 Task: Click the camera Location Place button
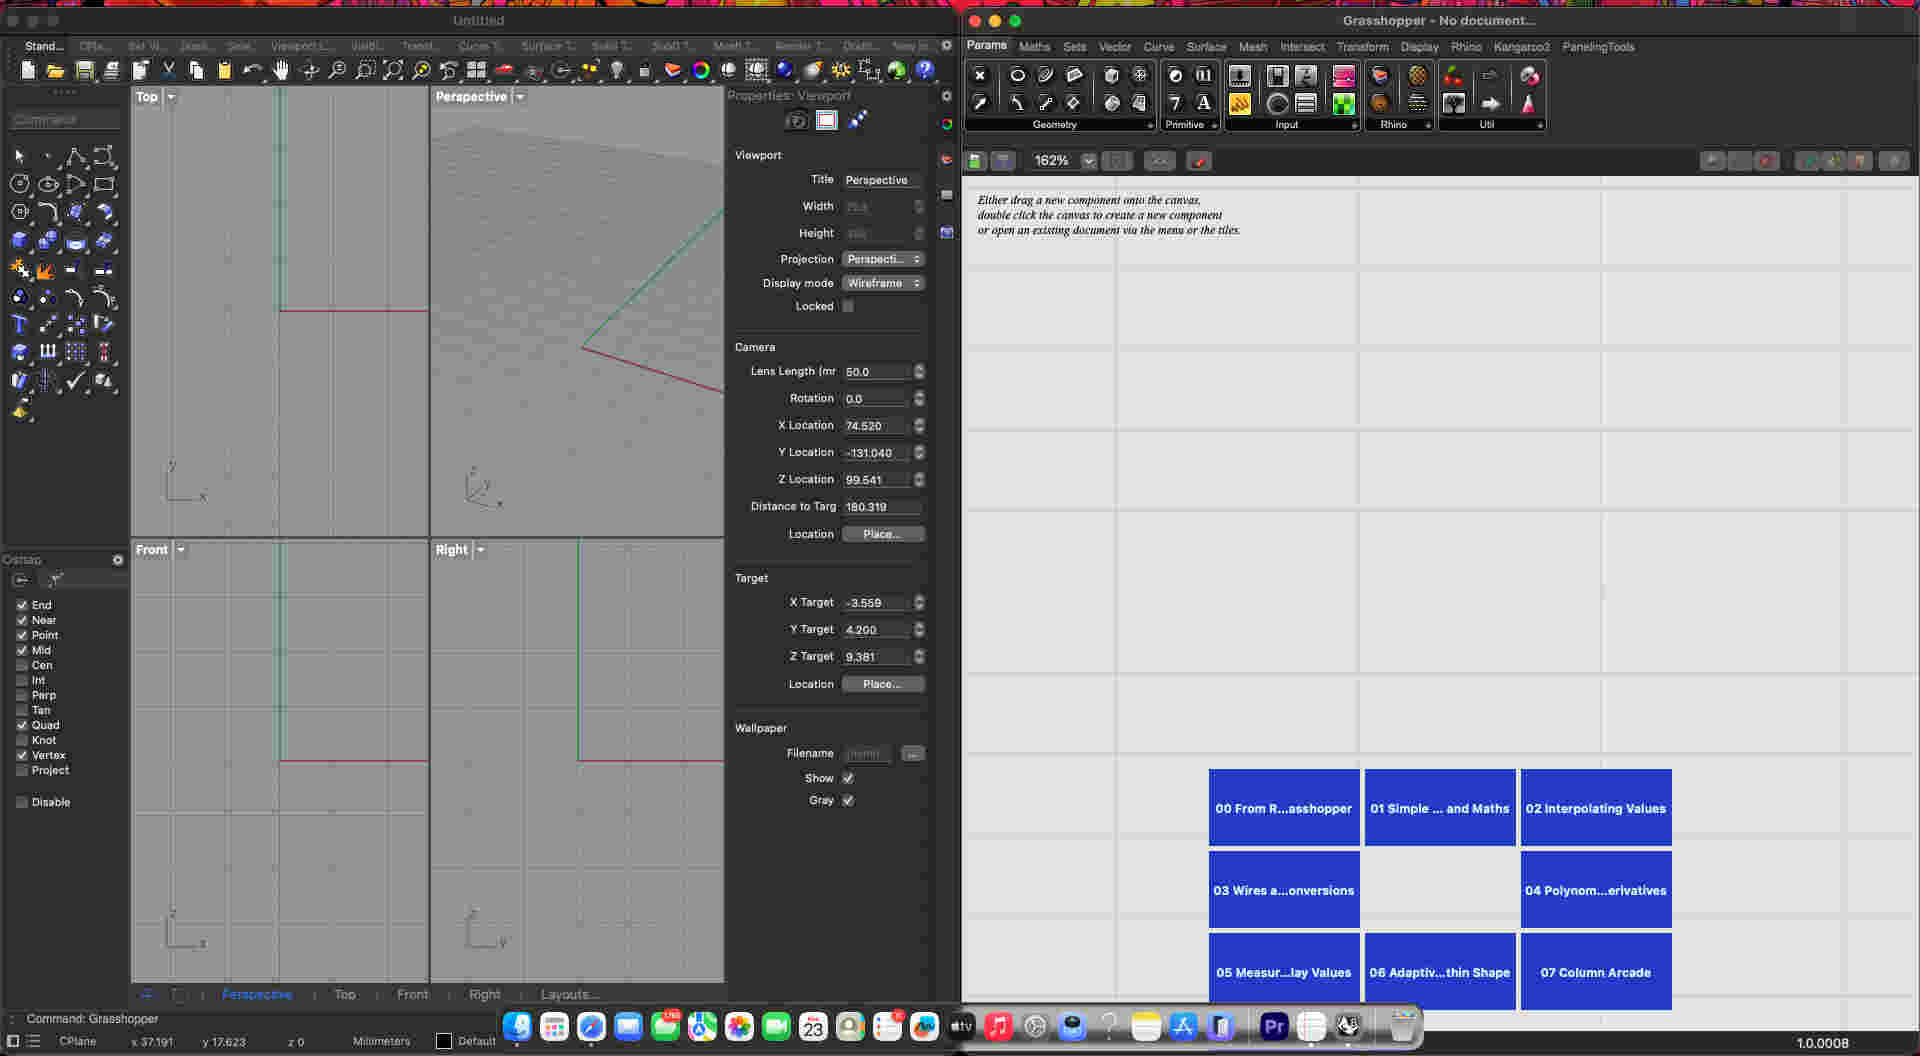882,534
